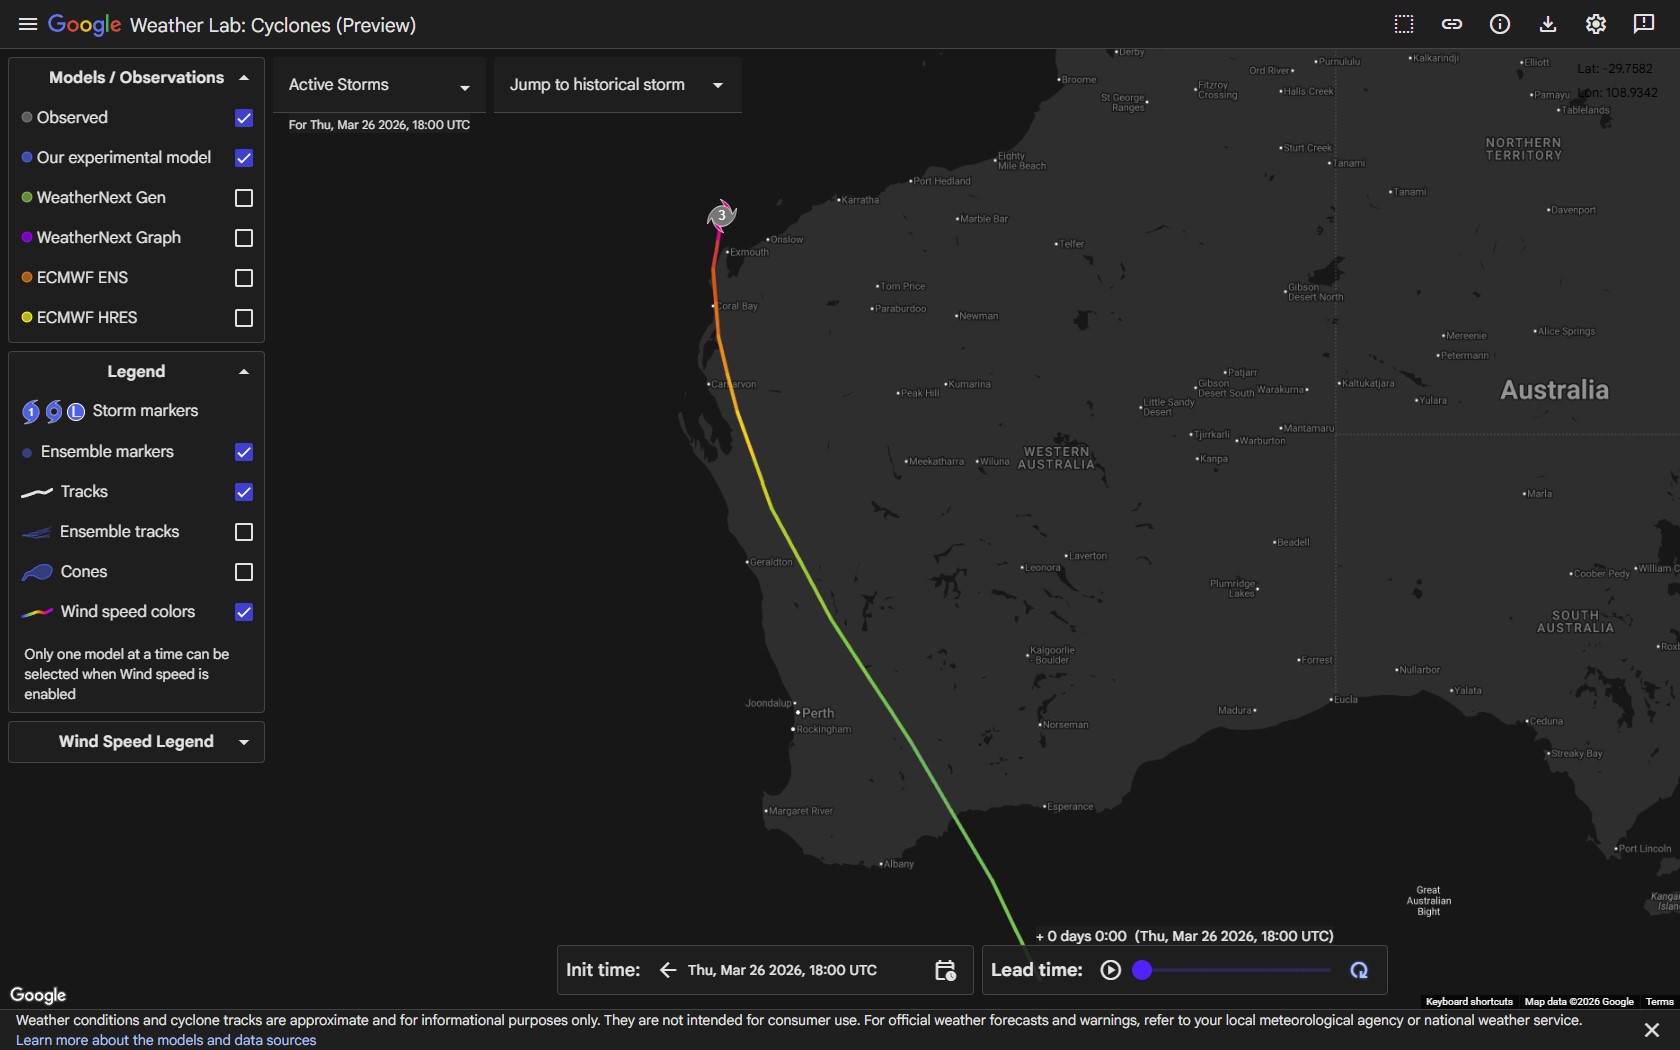Click the Tracks line legend icon
This screenshot has width=1680, height=1050.
click(37, 492)
